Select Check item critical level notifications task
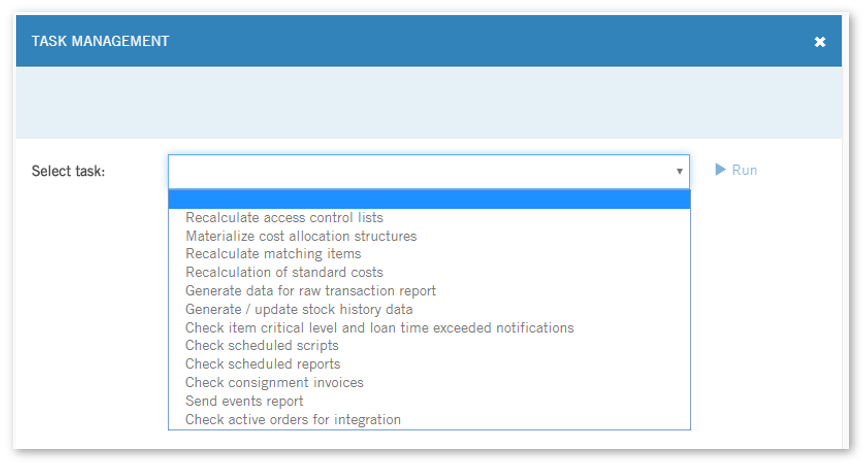The height and width of the screenshot is (465, 868). 430,328
